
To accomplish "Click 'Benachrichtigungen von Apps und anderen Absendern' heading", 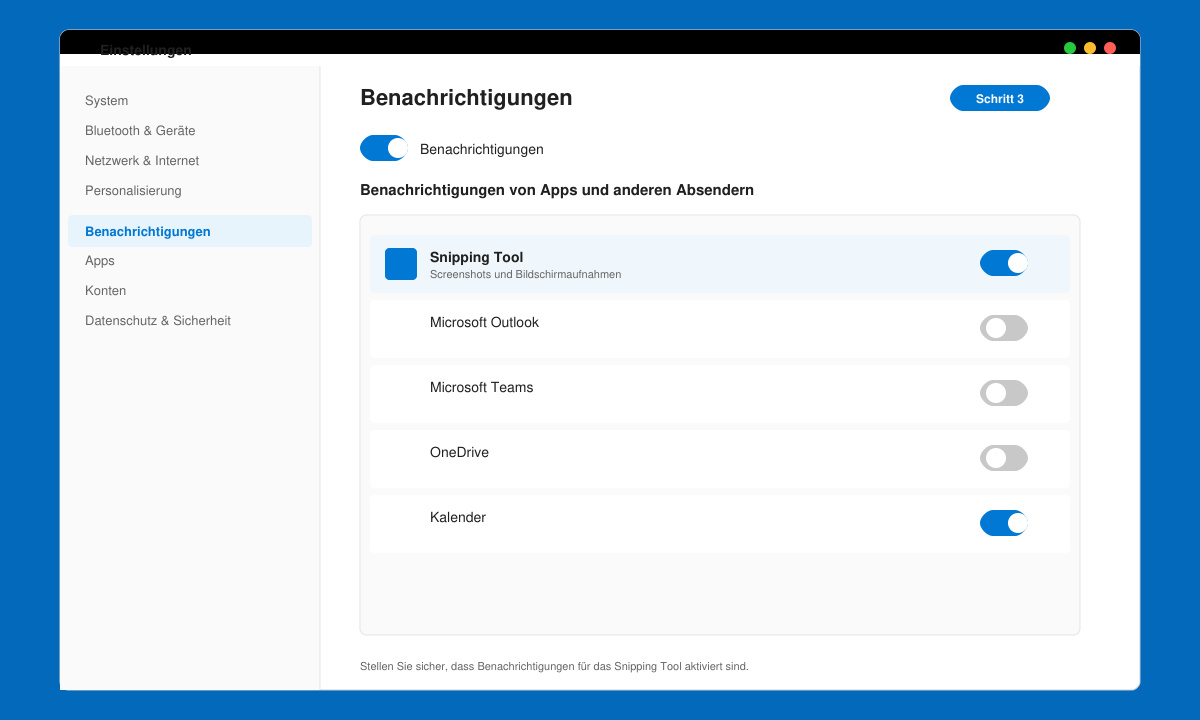I will 557,190.
